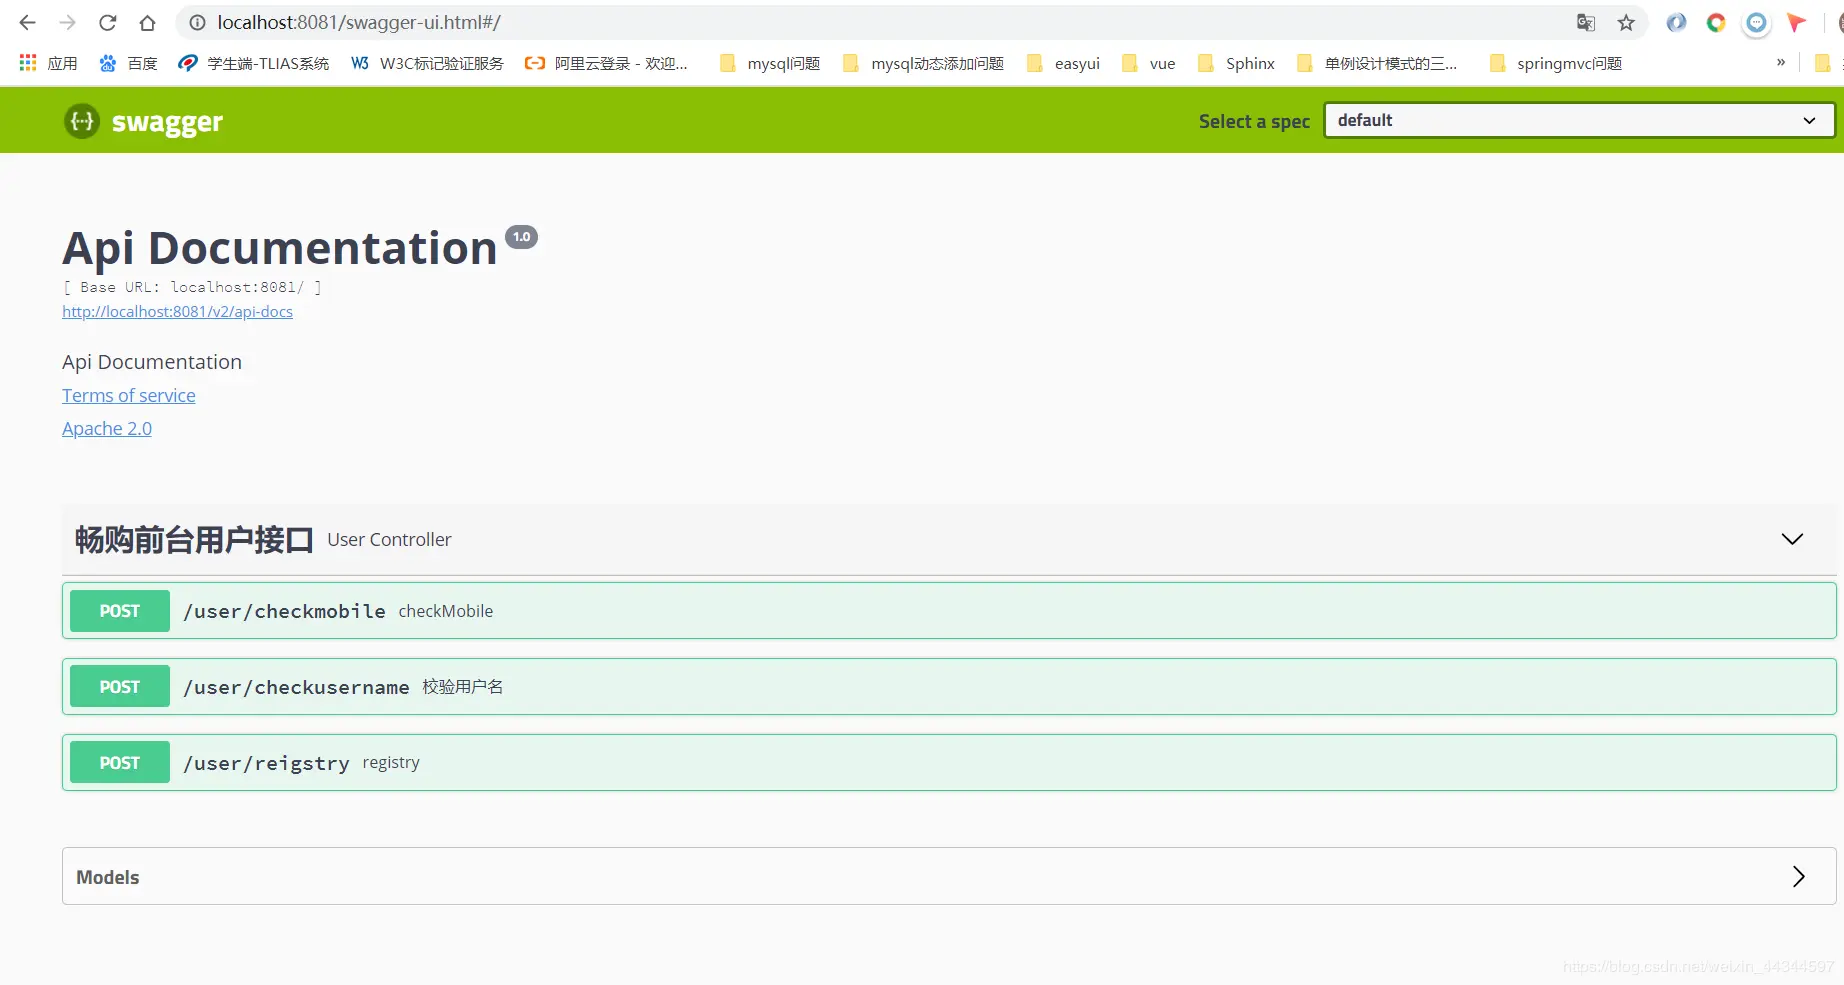Click the 校验用户名 summary text
The width and height of the screenshot is (1844, 985).
tap(462, 687)
